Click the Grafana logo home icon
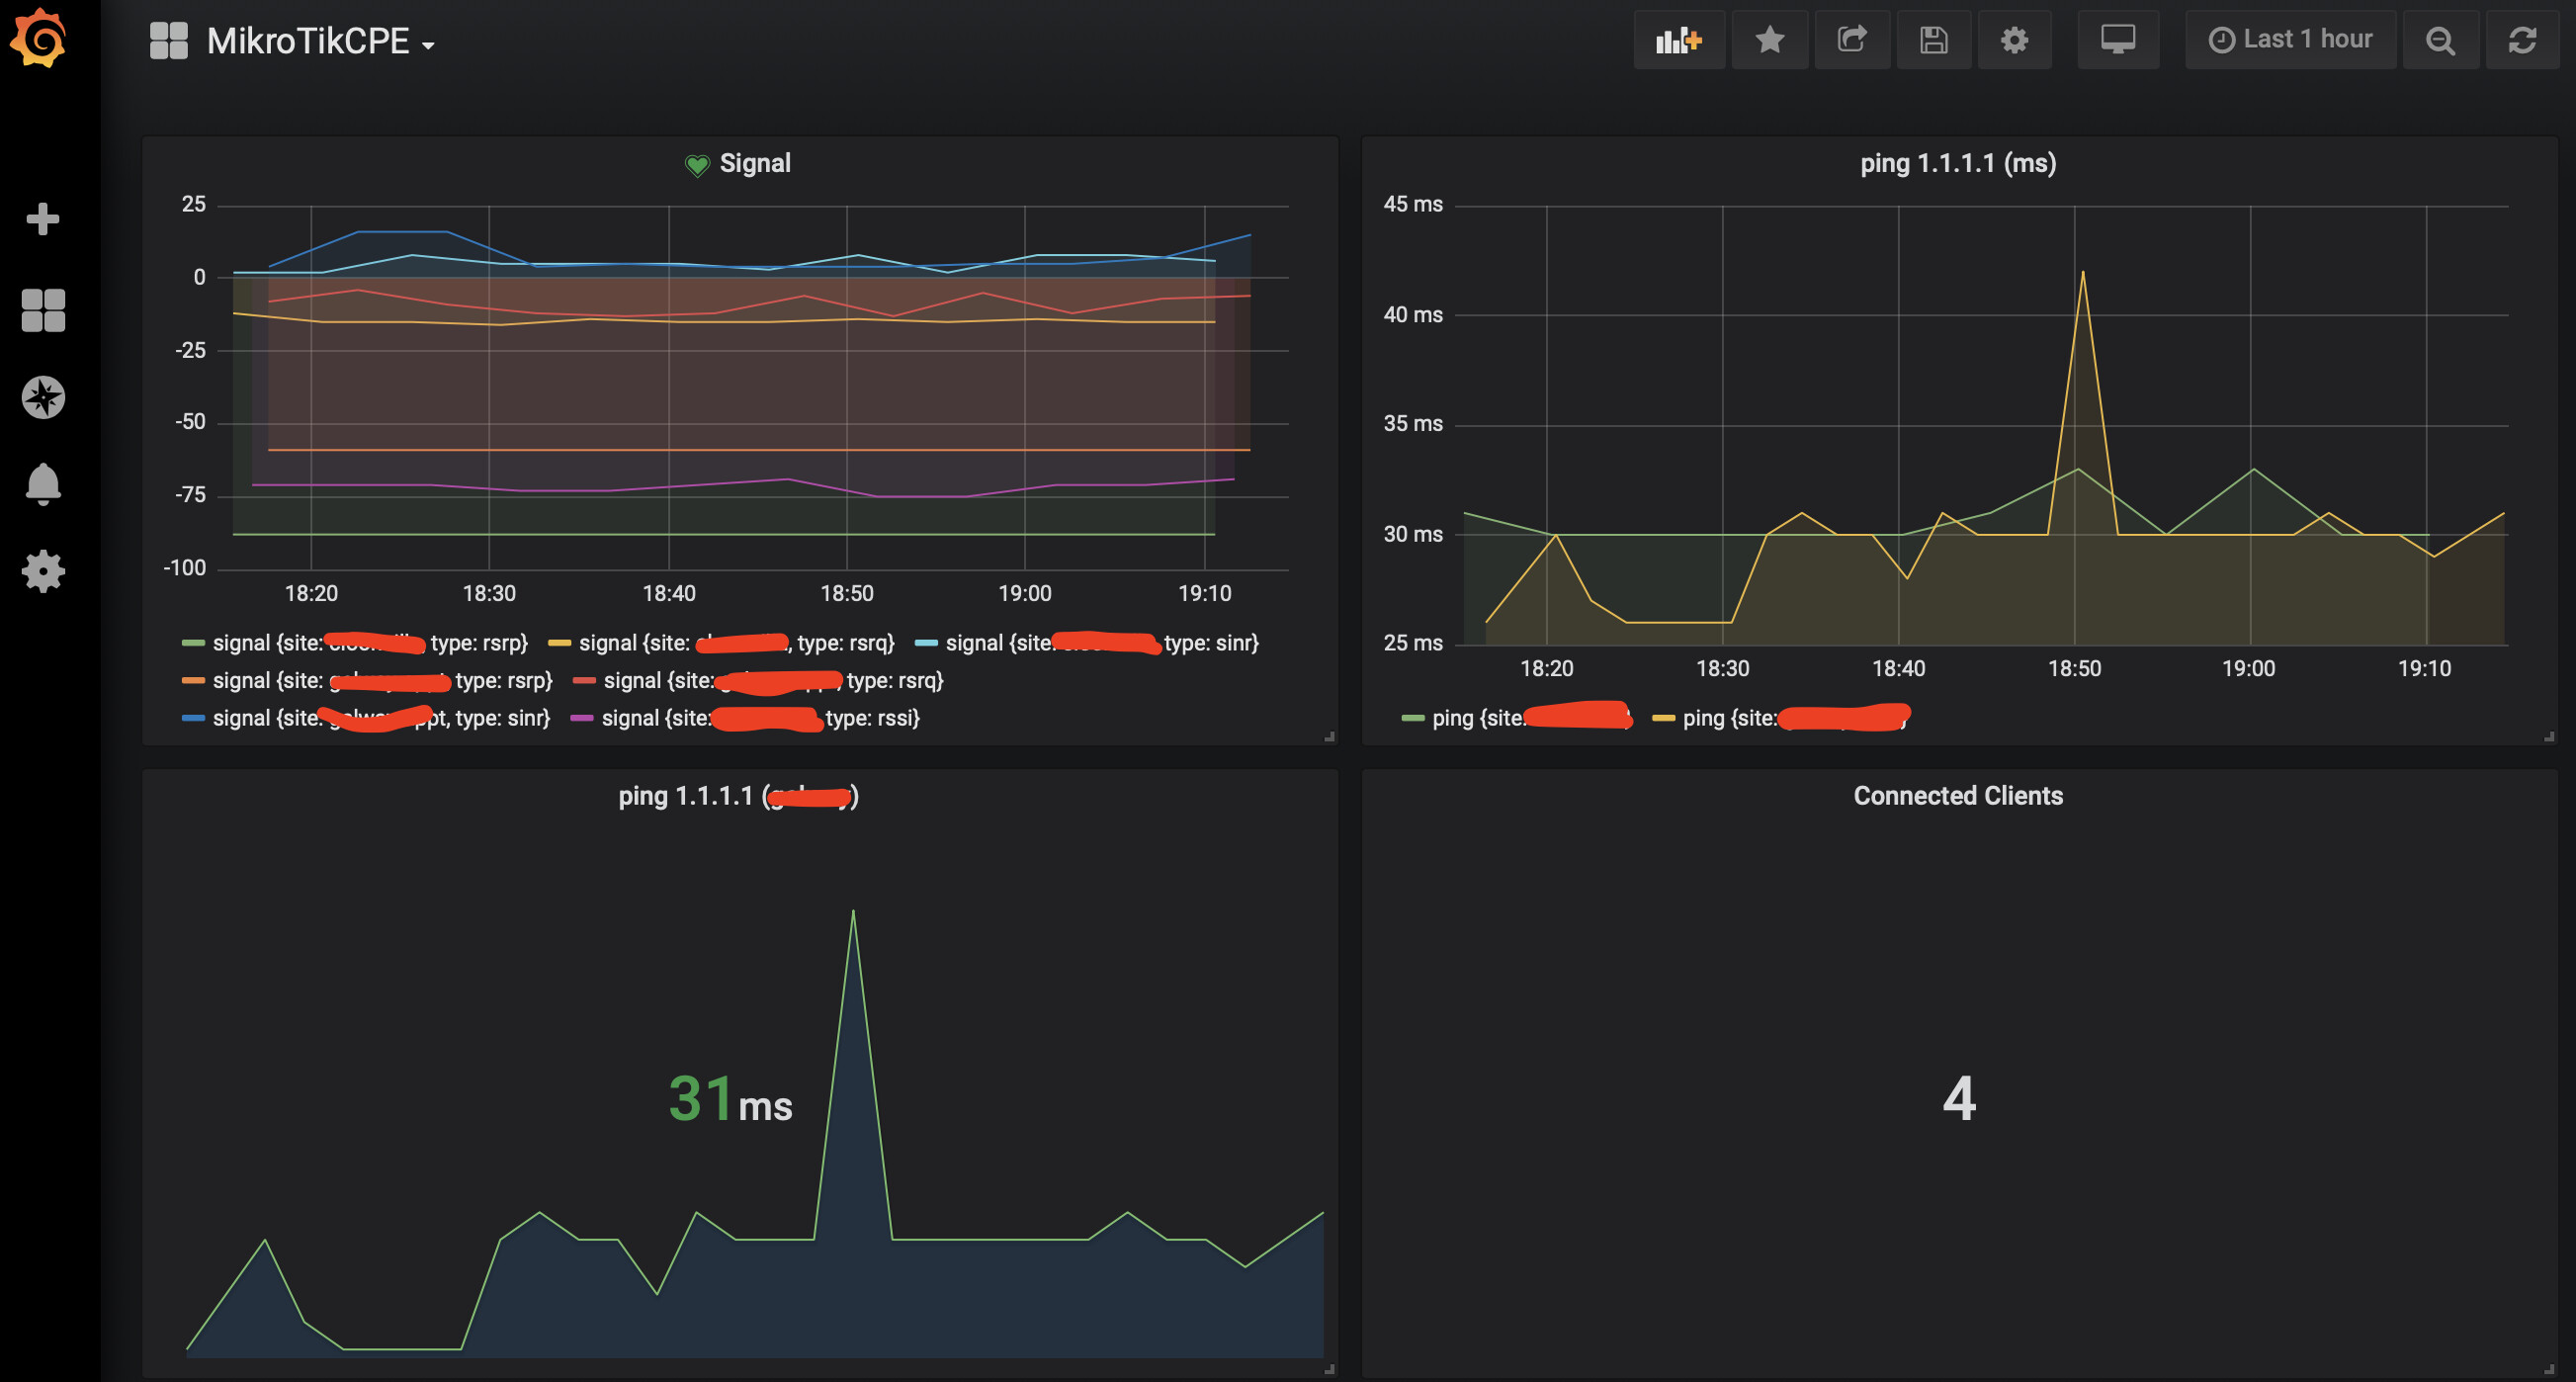Screen dimensions: 2576x1382 (x=40, y=38)
